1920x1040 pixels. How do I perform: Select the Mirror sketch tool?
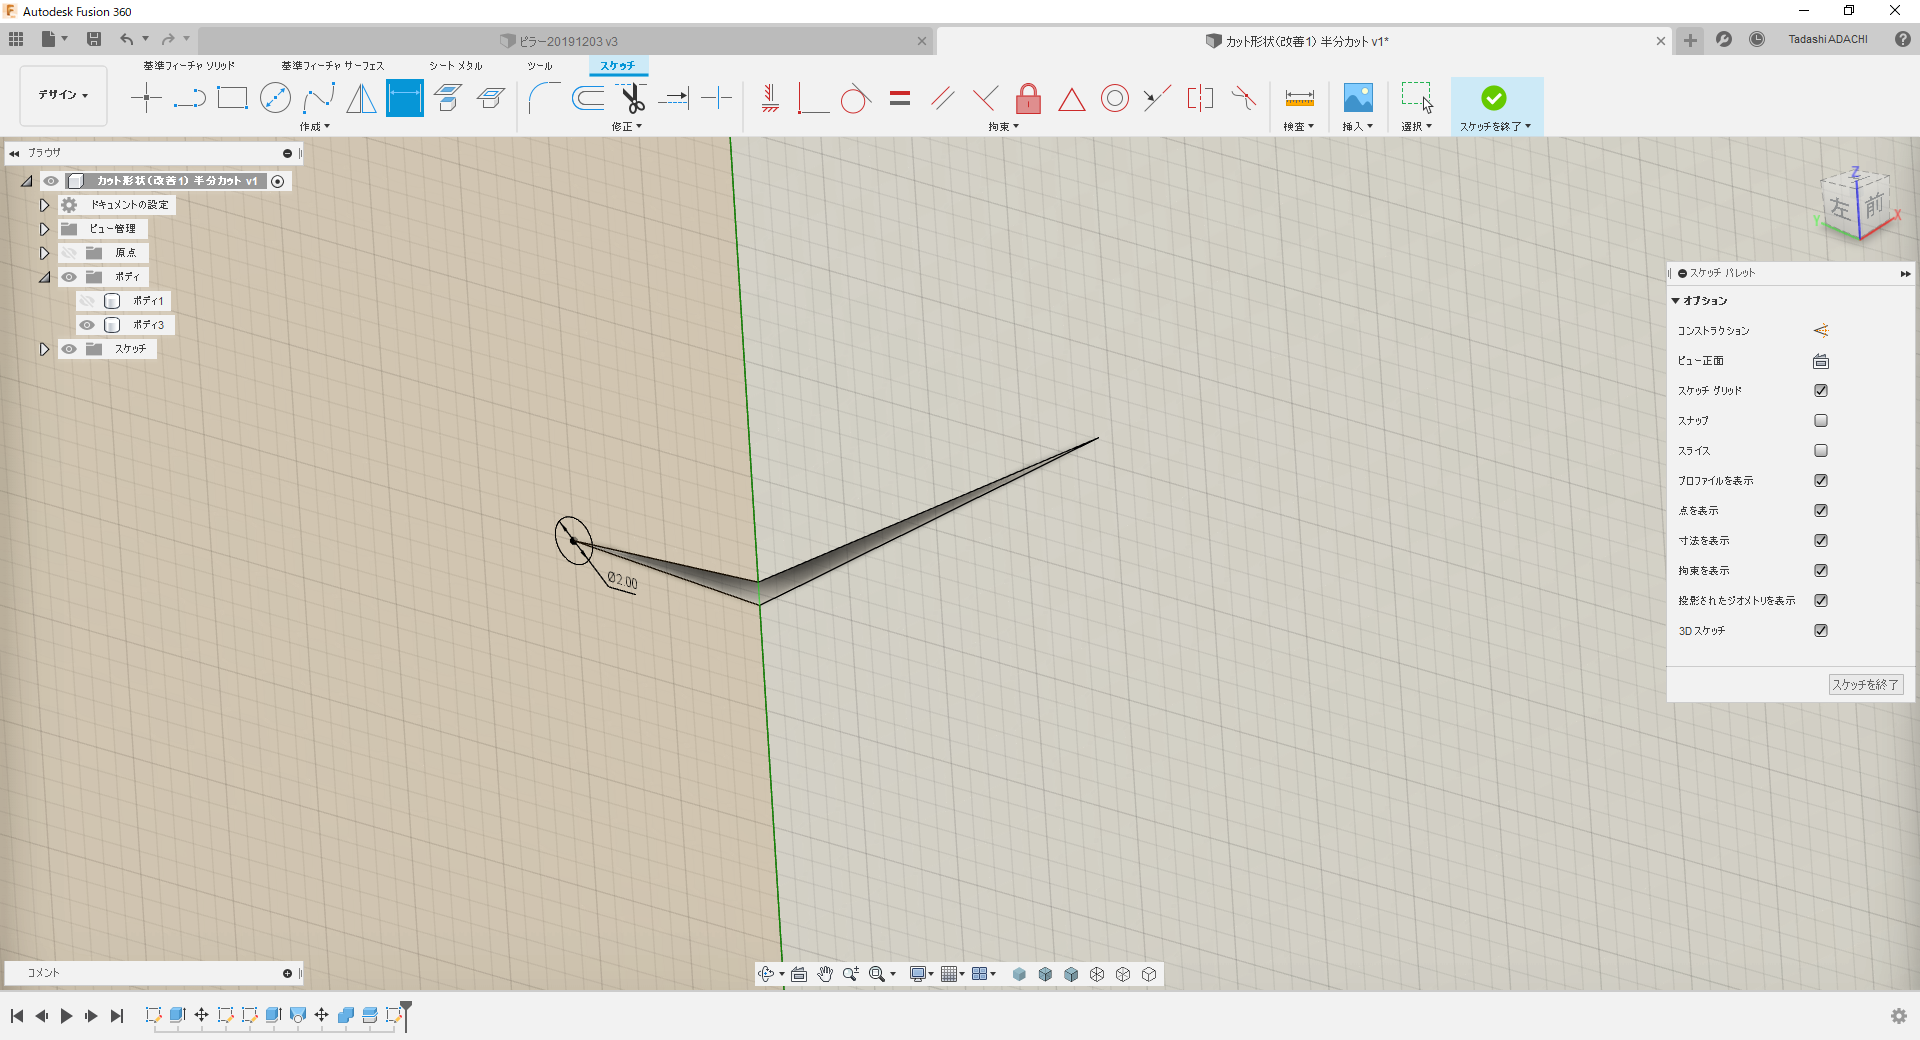tap(361, 98)
